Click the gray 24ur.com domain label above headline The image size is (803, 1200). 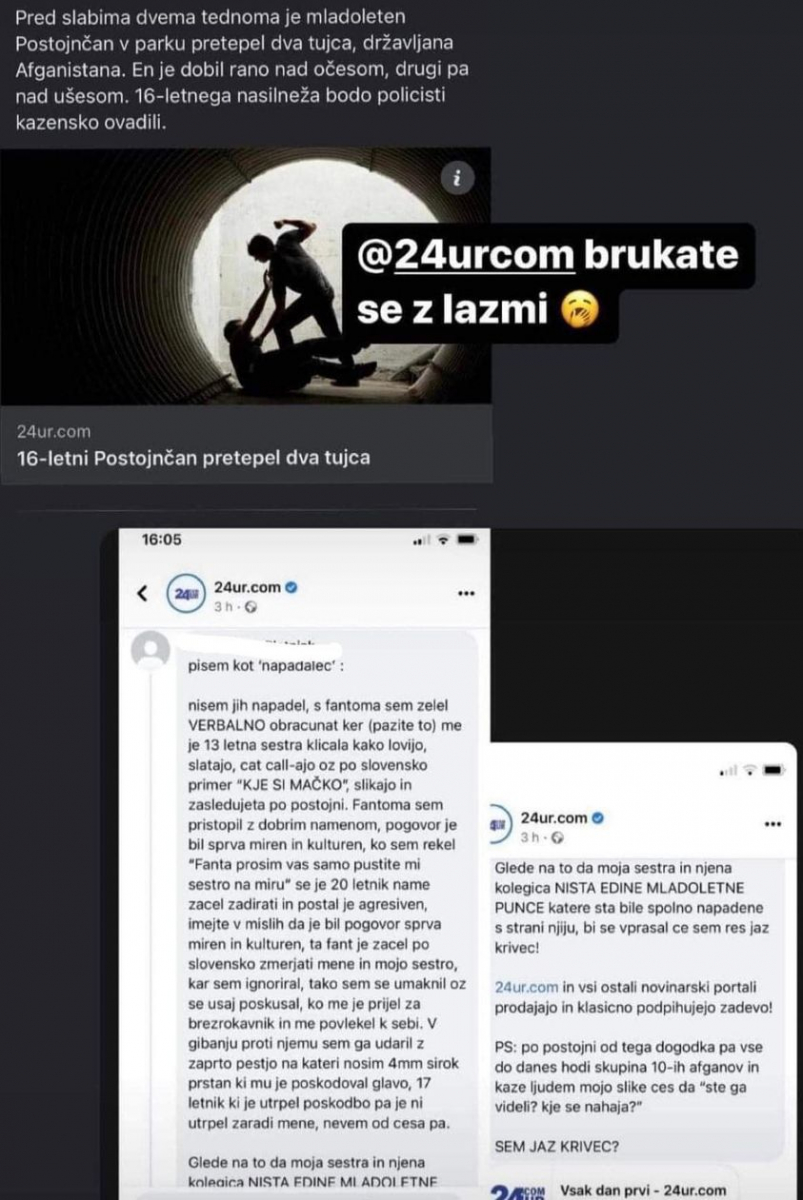pos(53,432)
